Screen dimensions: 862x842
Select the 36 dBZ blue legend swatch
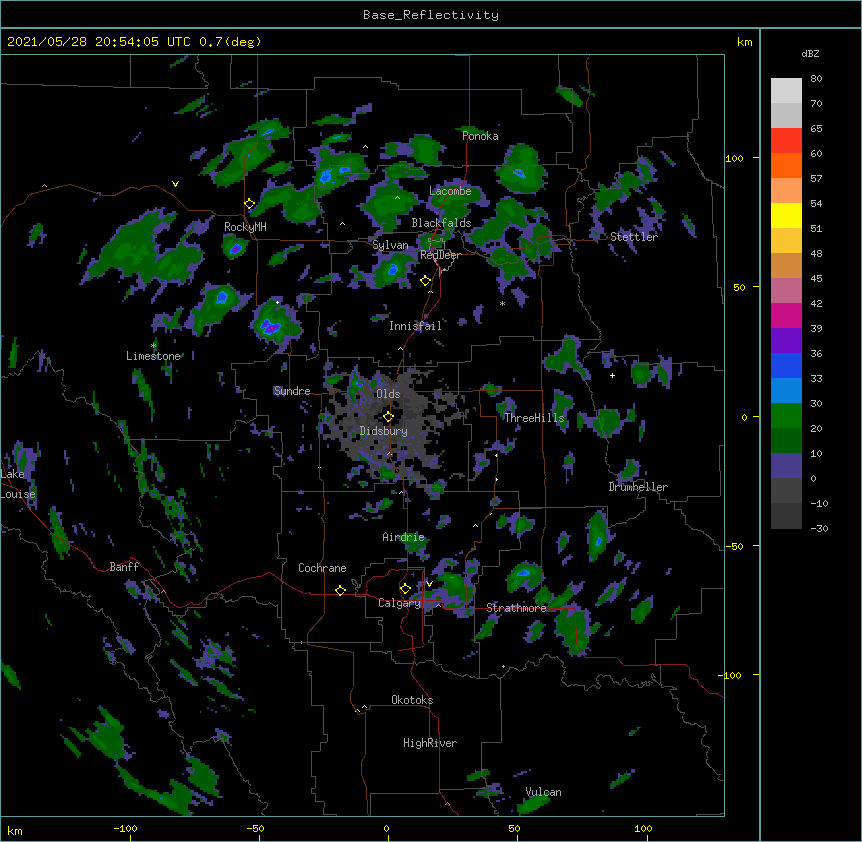(786, 365)
